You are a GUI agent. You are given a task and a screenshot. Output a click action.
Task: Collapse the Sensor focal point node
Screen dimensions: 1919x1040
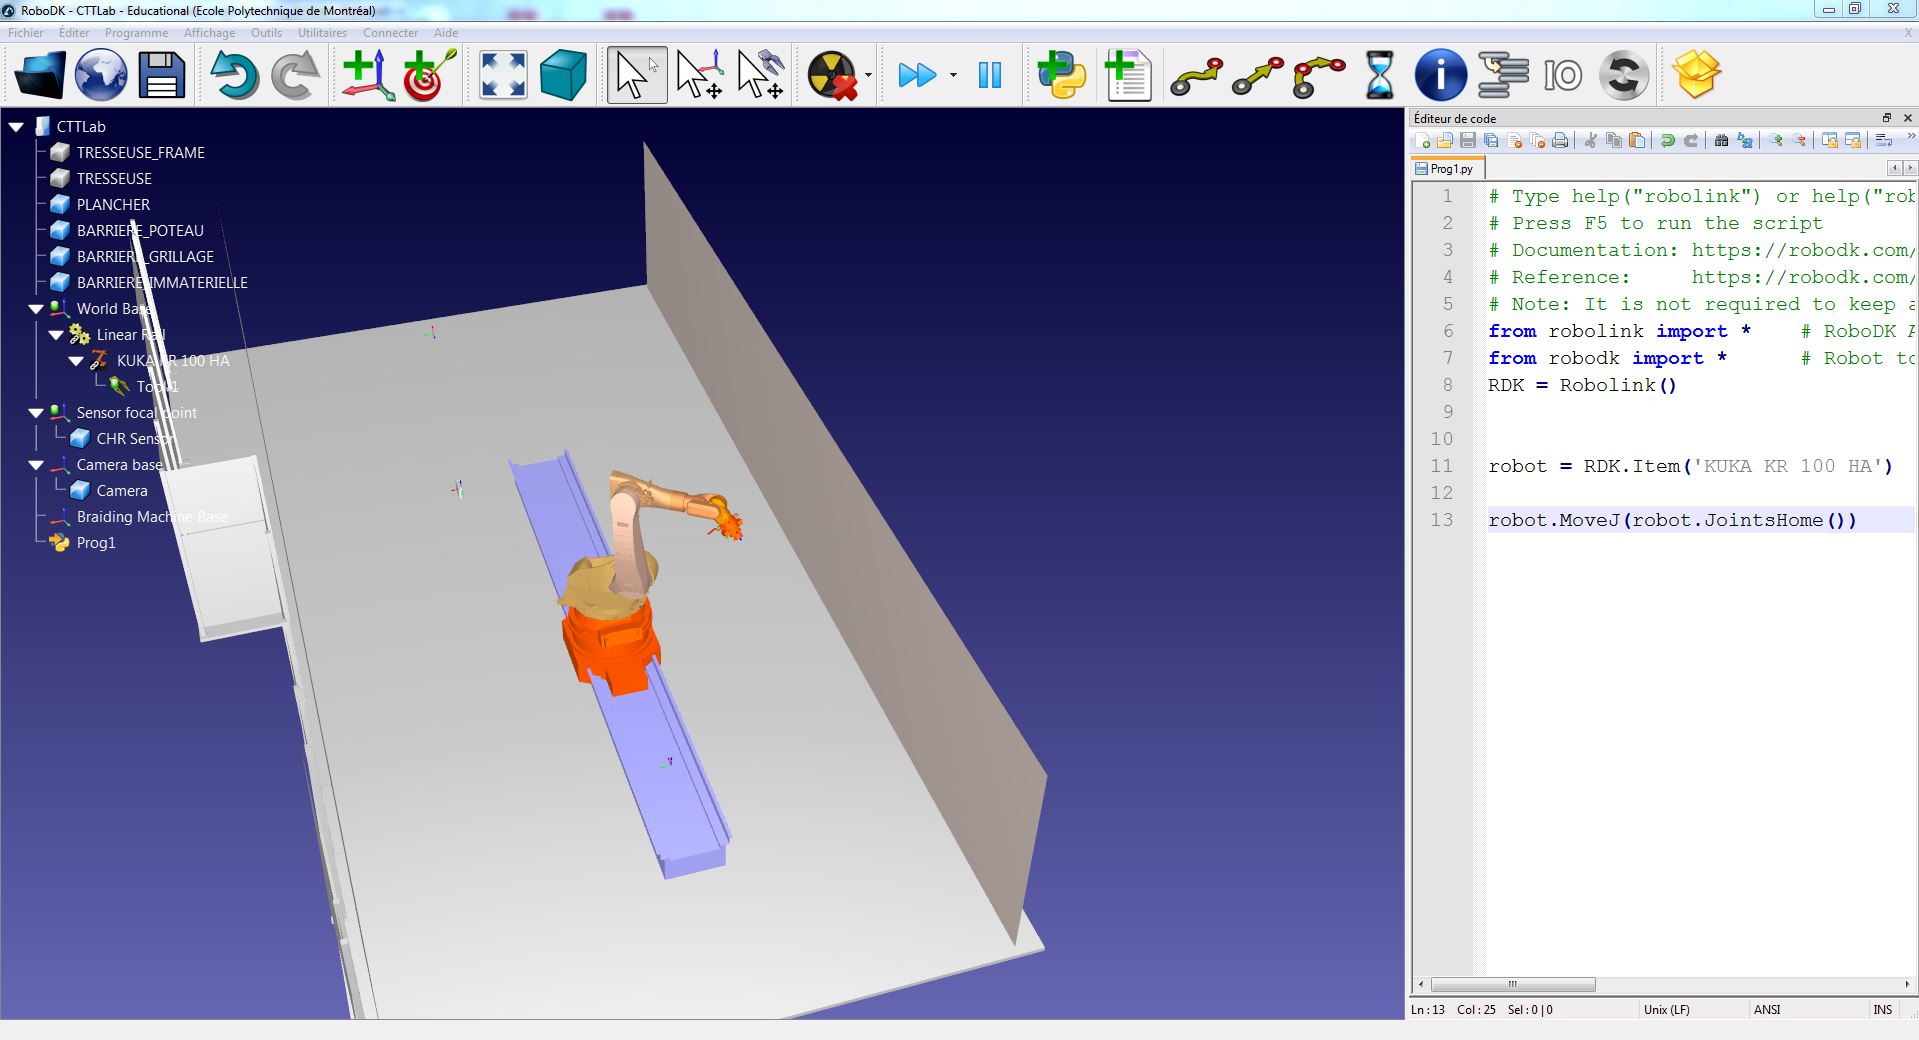(36, 413)
